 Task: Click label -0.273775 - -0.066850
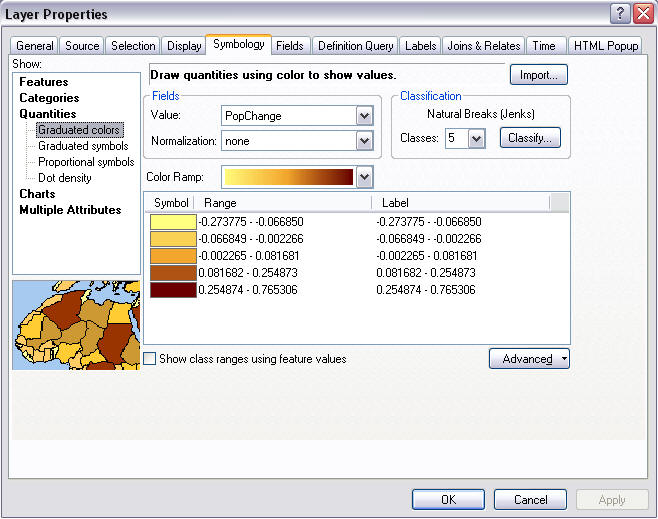(429, 222)
